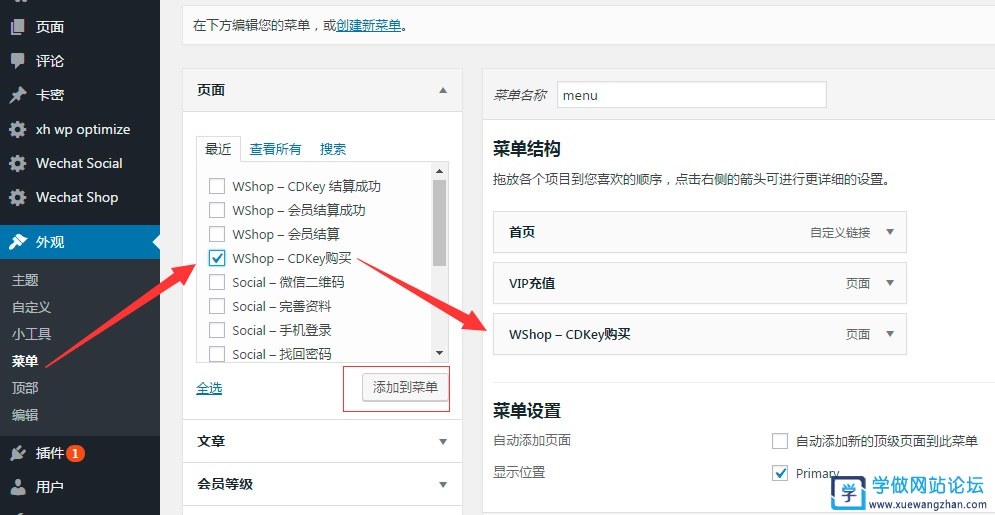Expand WShop – CDKey购买 menu item arrow
Viewport: 995px width, 515px height.
pyautogui.click(x=890, y=334)
